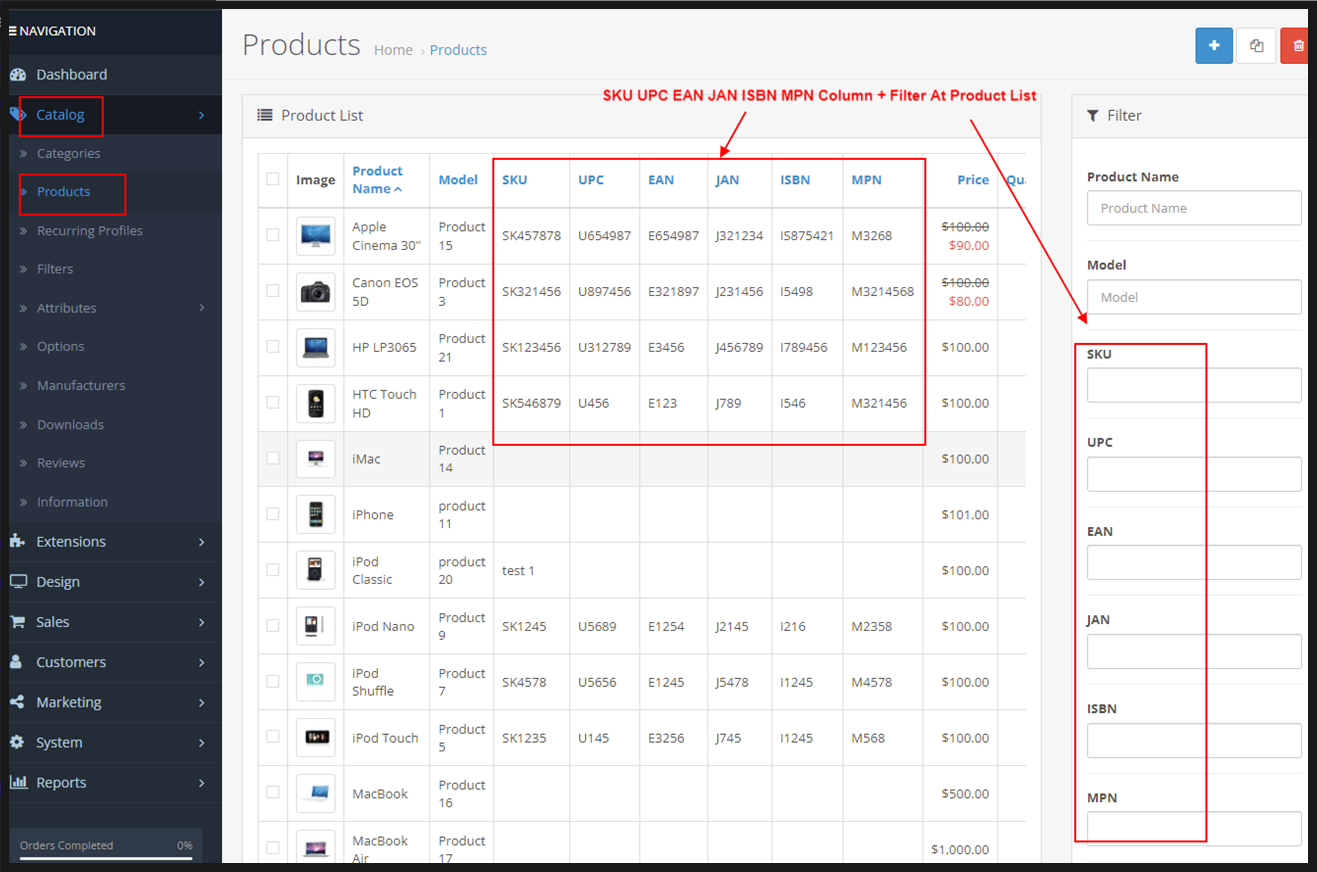Expand the Attributes submenu arrow

click(201, 308)
